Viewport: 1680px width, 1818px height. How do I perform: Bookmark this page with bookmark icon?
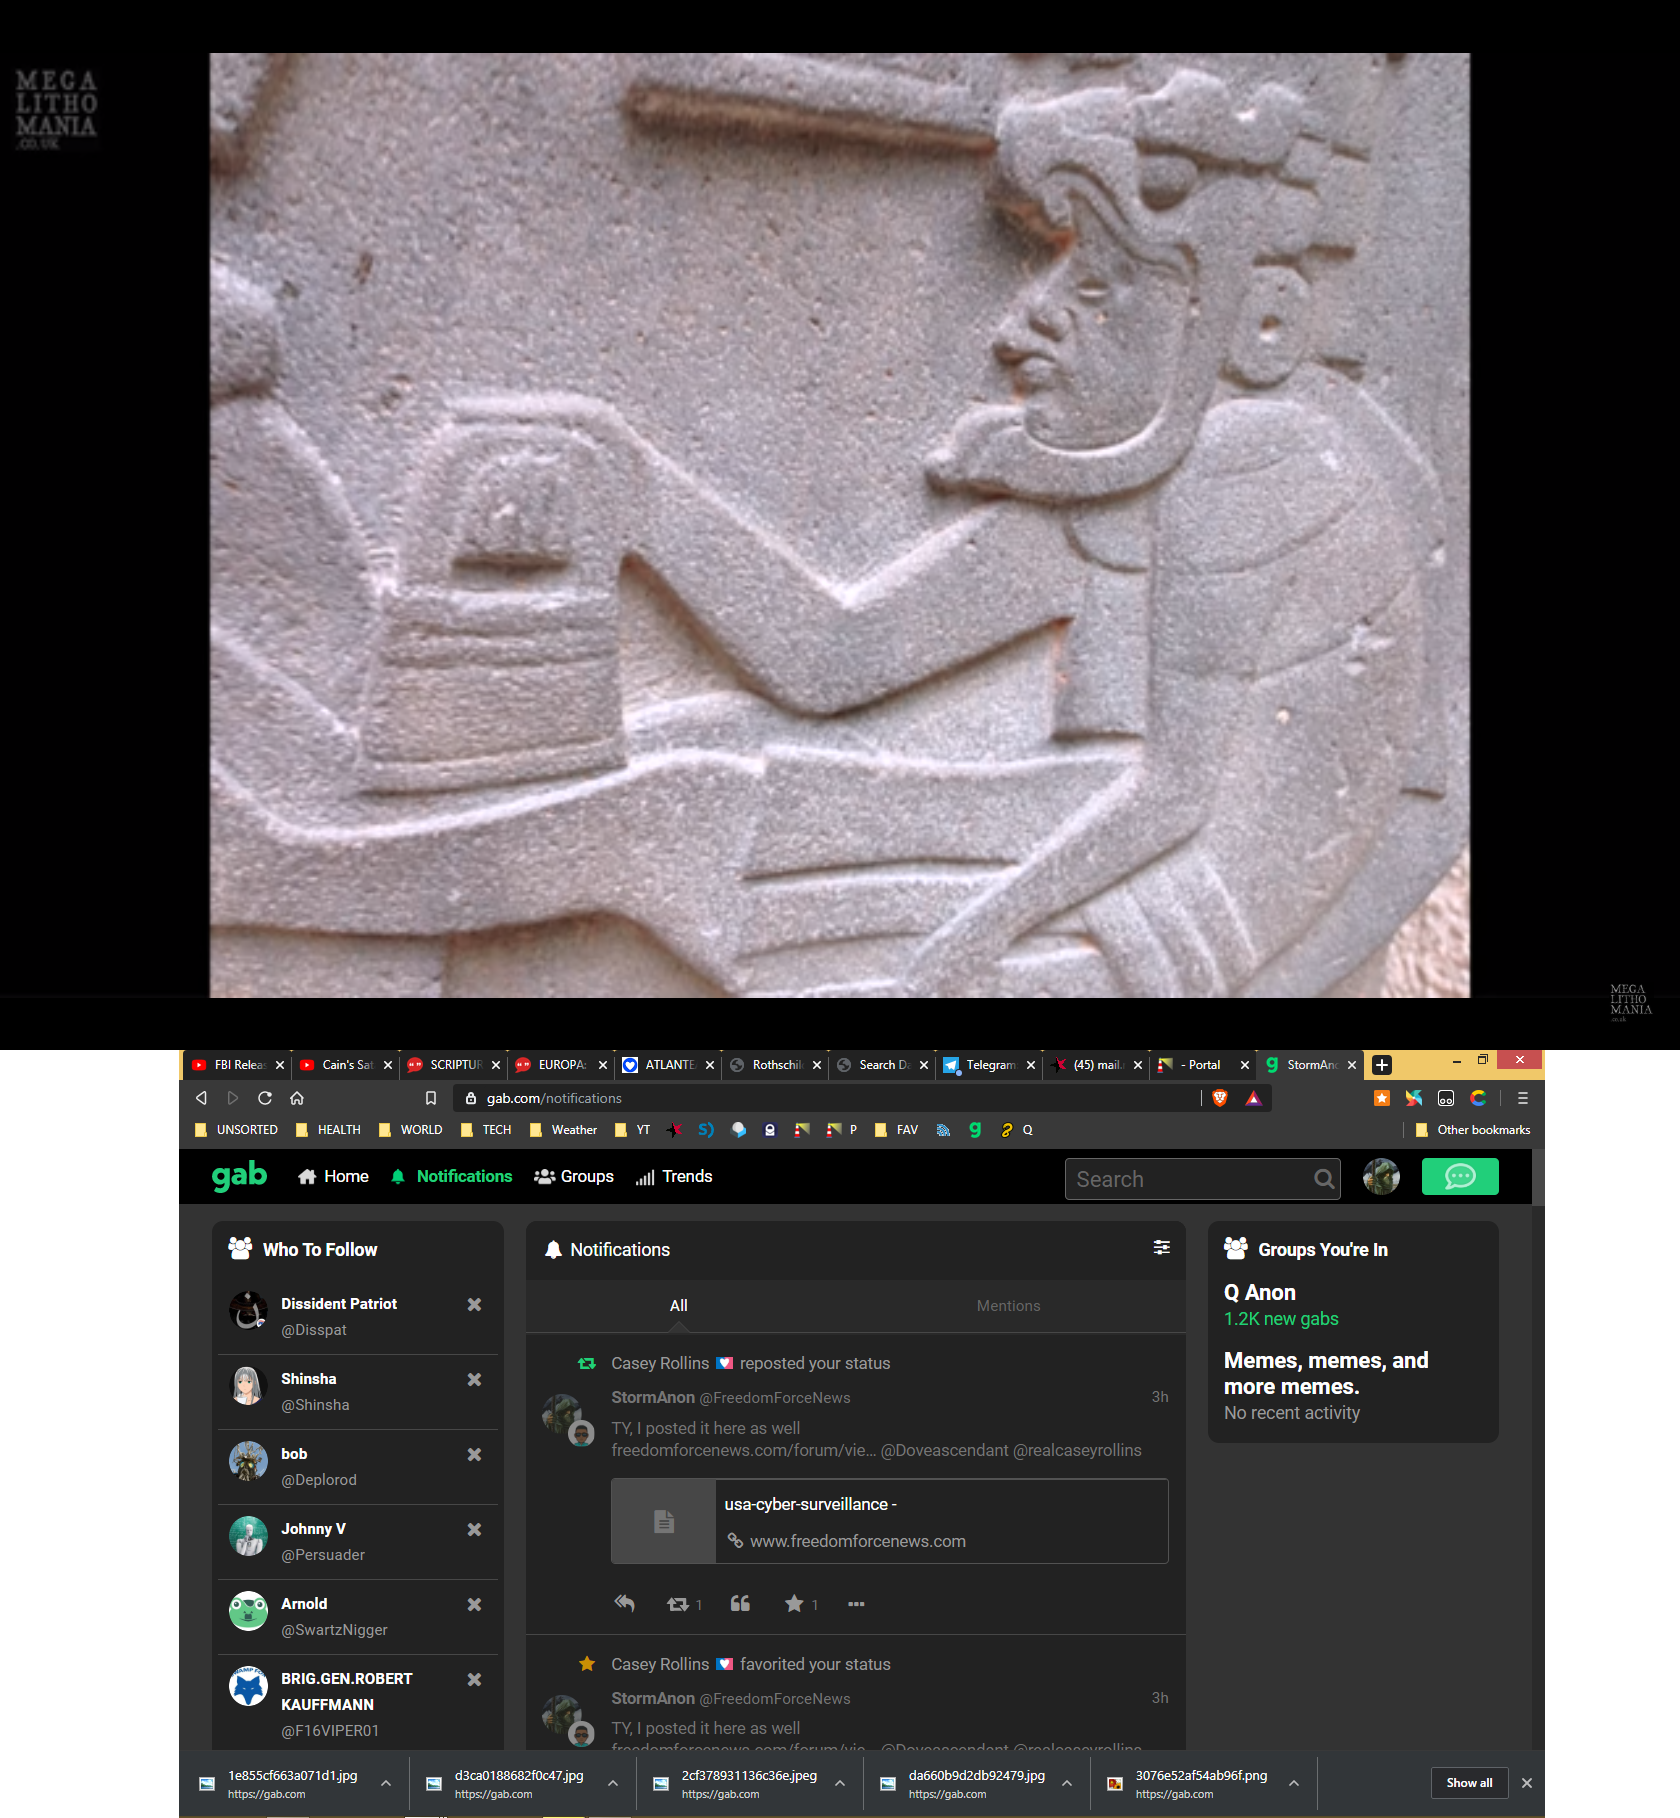coord(431,1098)
